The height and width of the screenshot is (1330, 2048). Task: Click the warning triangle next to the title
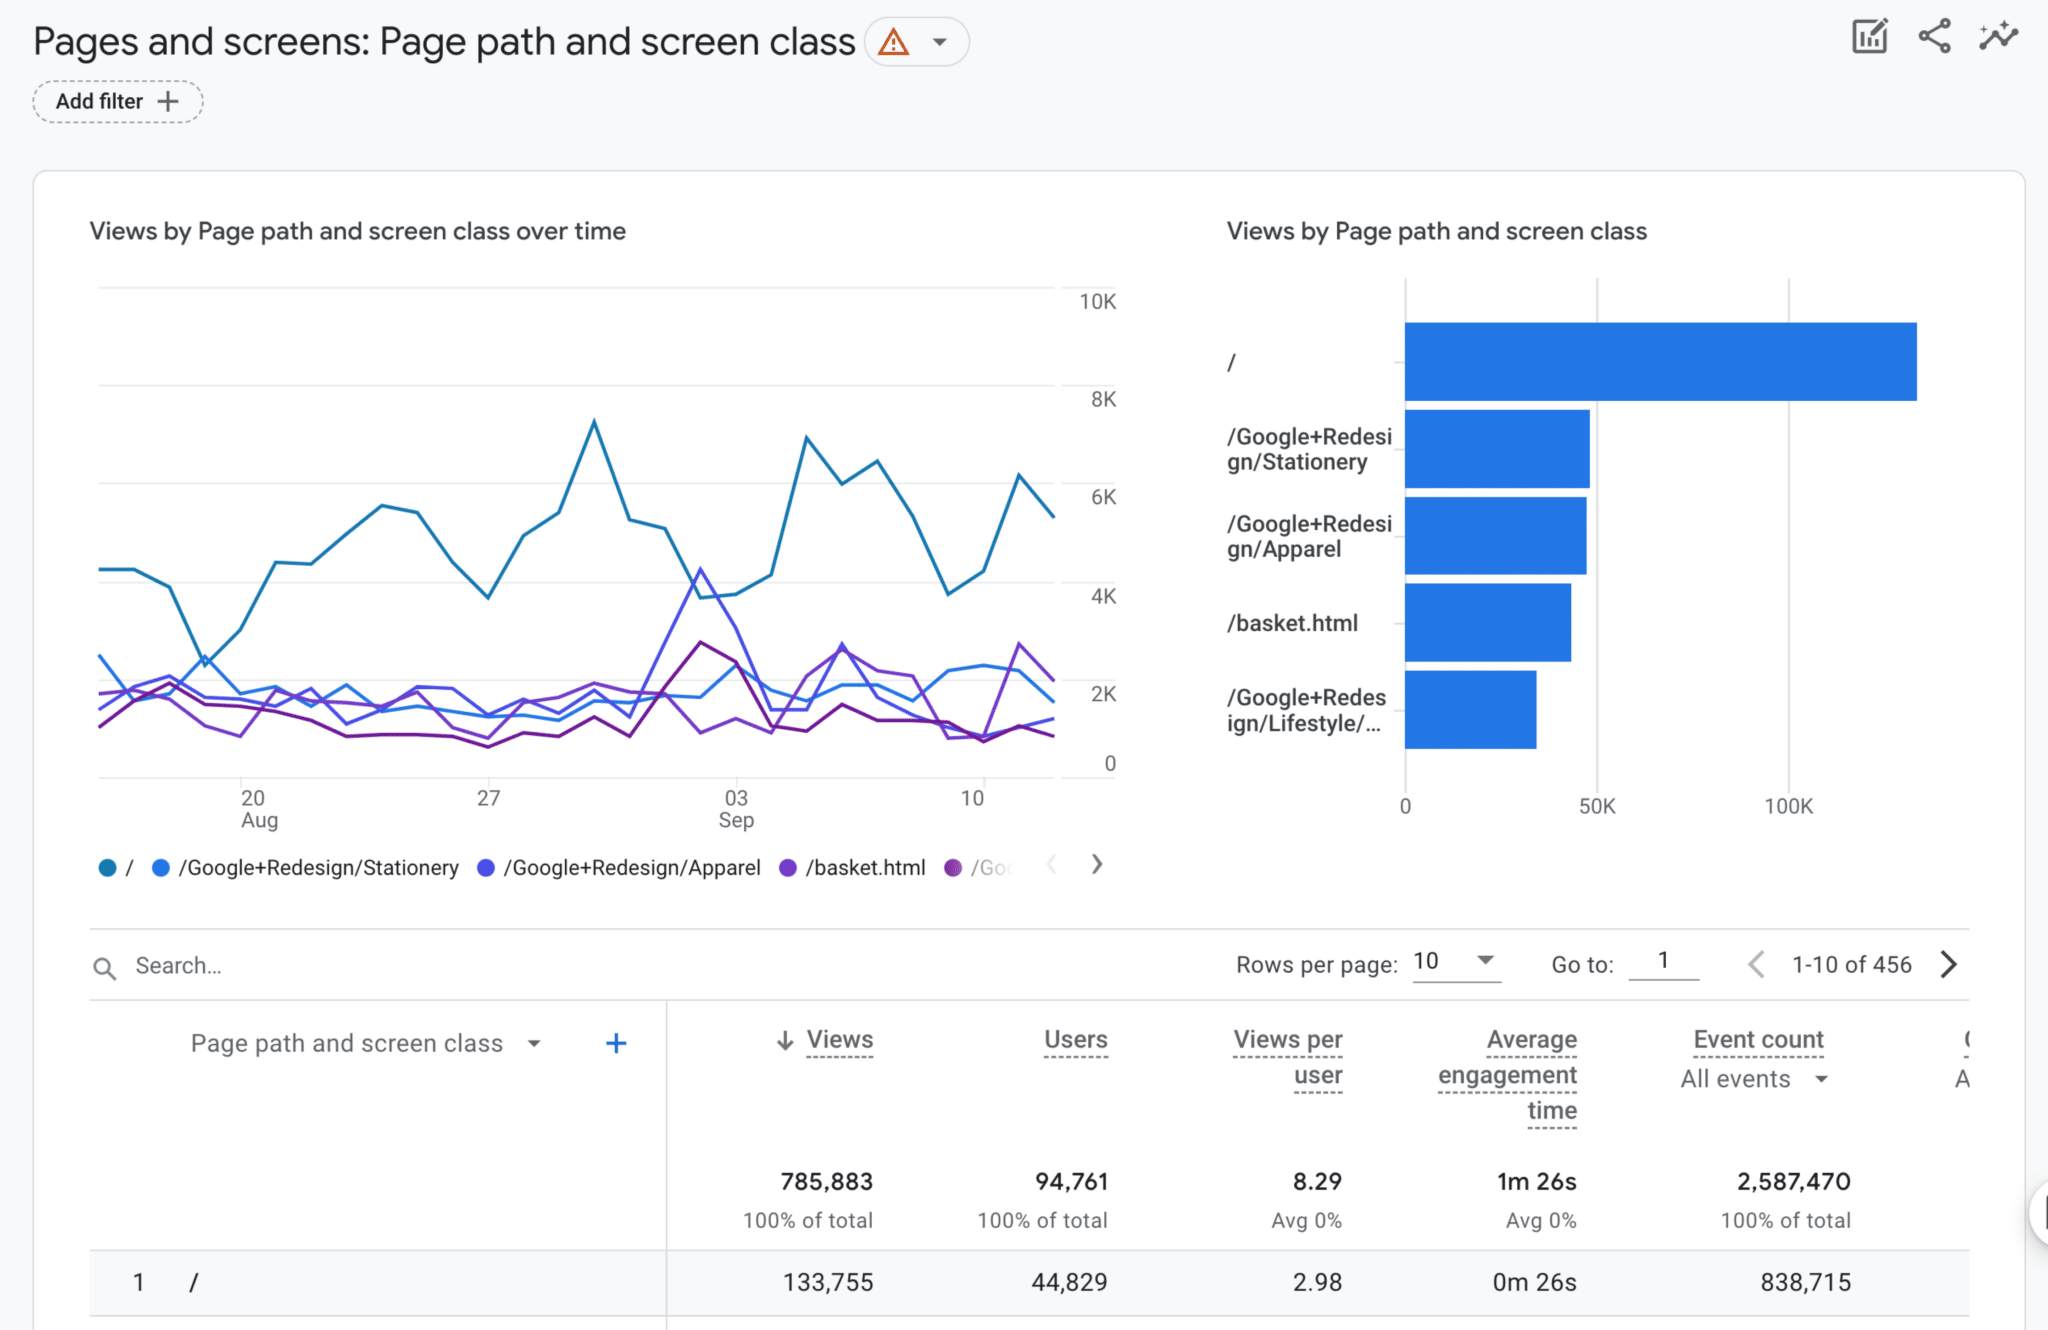tap(892, 42)
